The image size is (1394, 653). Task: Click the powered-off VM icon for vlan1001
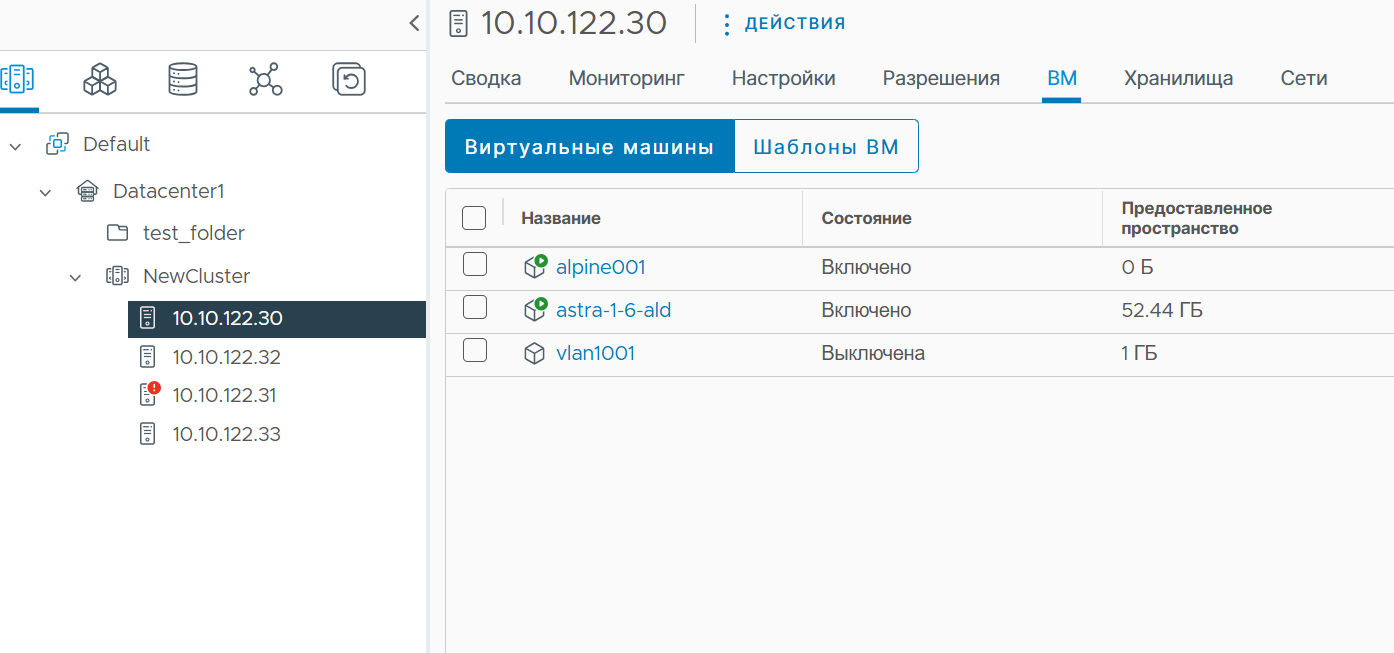[x=535, y=353]
